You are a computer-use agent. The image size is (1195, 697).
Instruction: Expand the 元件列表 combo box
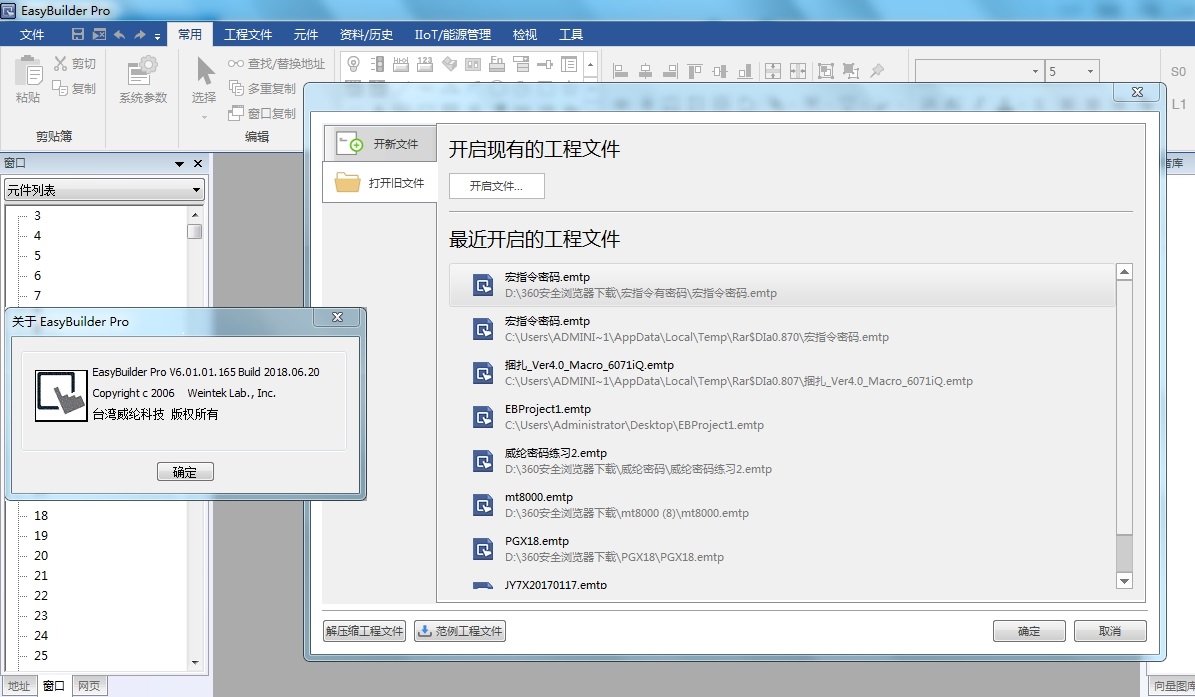196,190
